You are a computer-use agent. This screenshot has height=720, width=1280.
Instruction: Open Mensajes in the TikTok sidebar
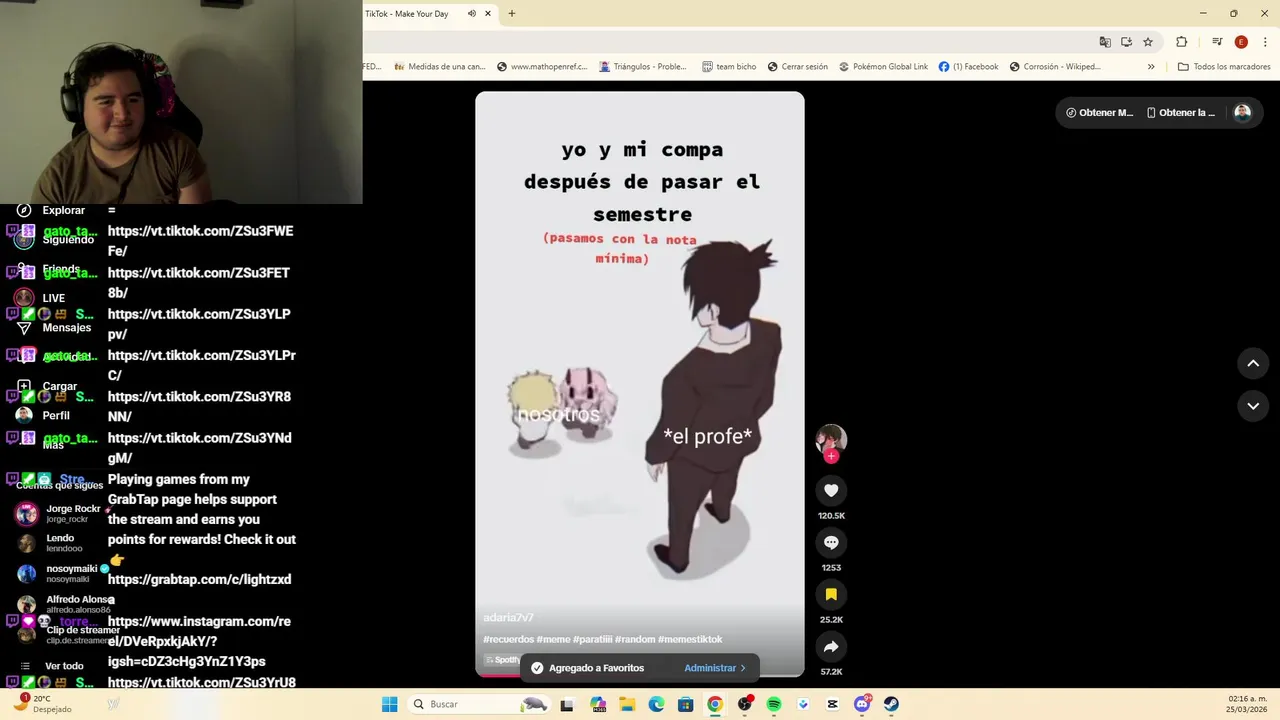(53, 327)
